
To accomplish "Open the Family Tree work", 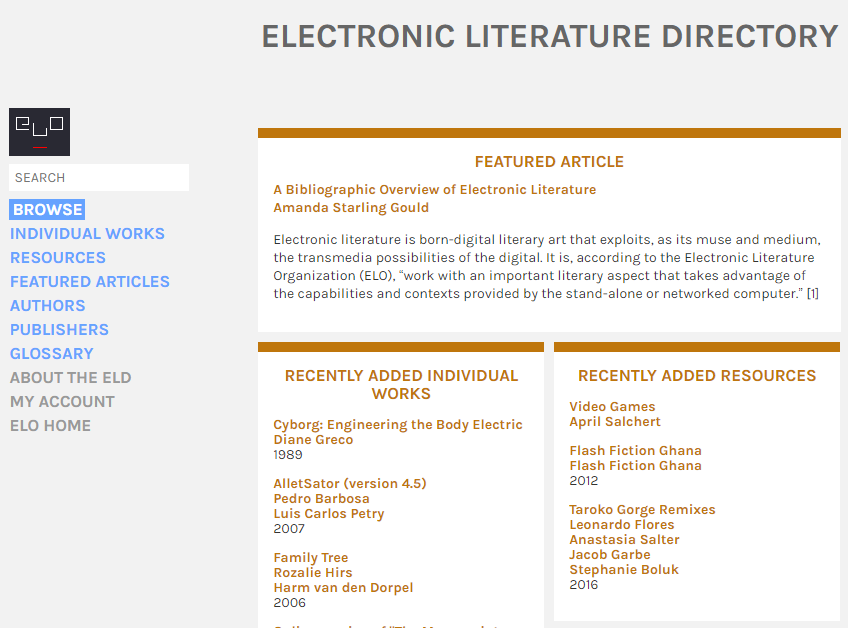I will coord(311,558).
